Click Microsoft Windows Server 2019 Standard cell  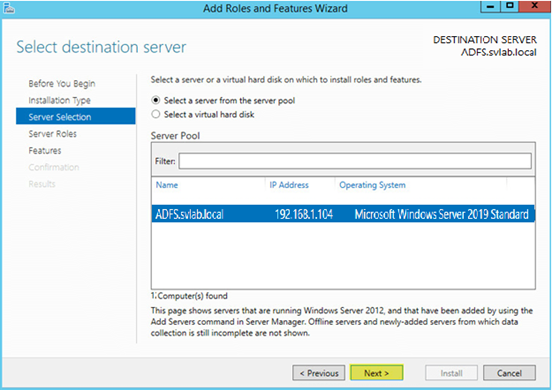[x=441, y=214]
